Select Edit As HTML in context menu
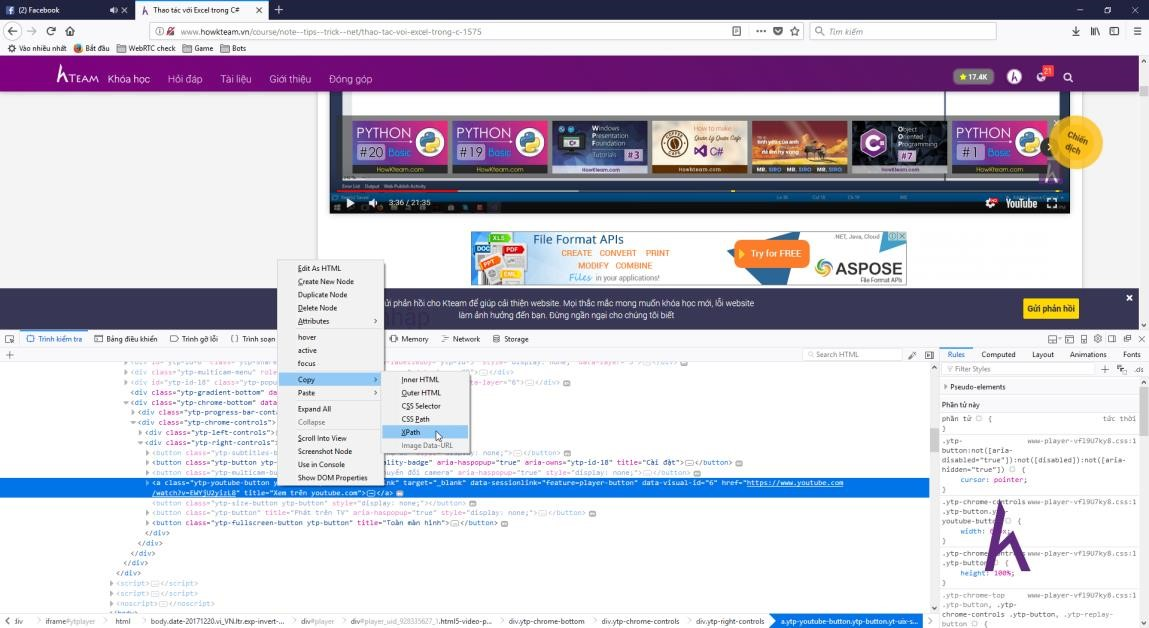The image size is (1149, 628). 331,268
